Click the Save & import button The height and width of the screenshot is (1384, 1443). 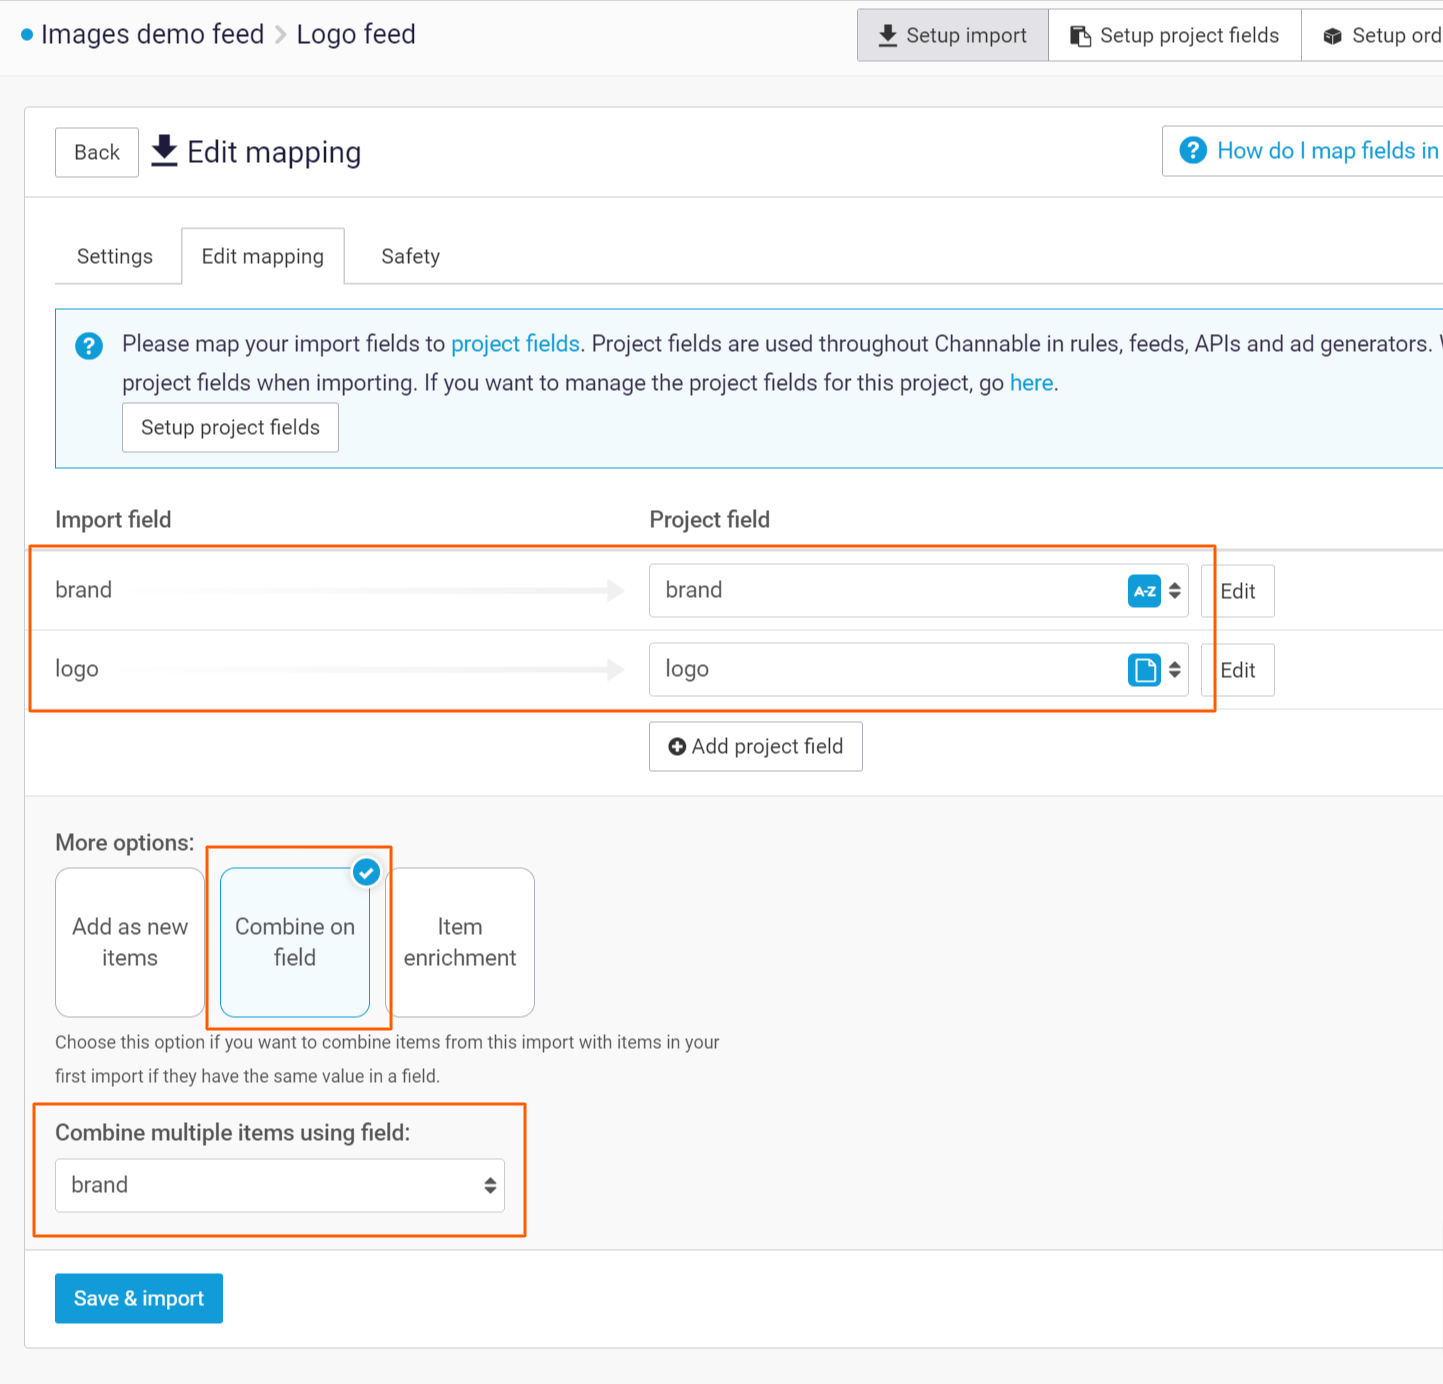point(138,1298)
